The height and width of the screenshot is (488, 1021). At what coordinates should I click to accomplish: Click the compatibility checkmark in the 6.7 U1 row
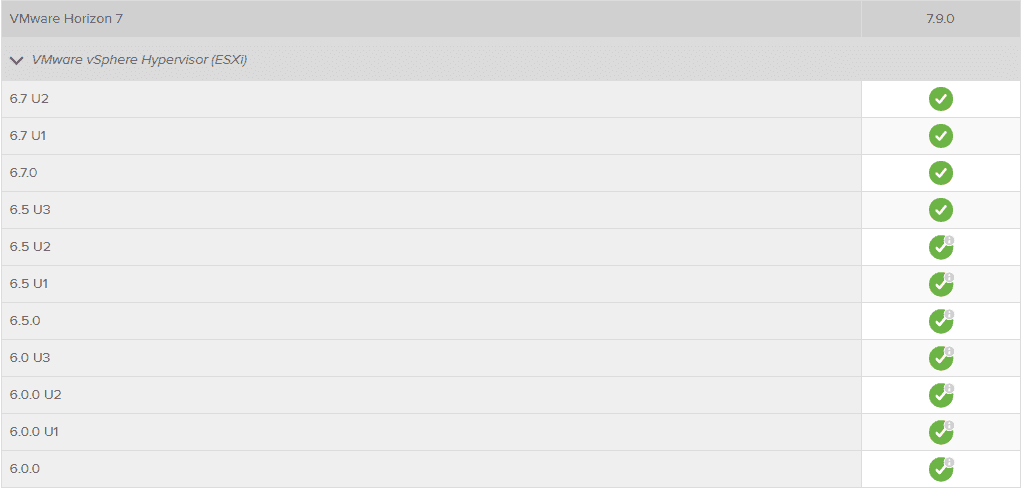(940, 136)
